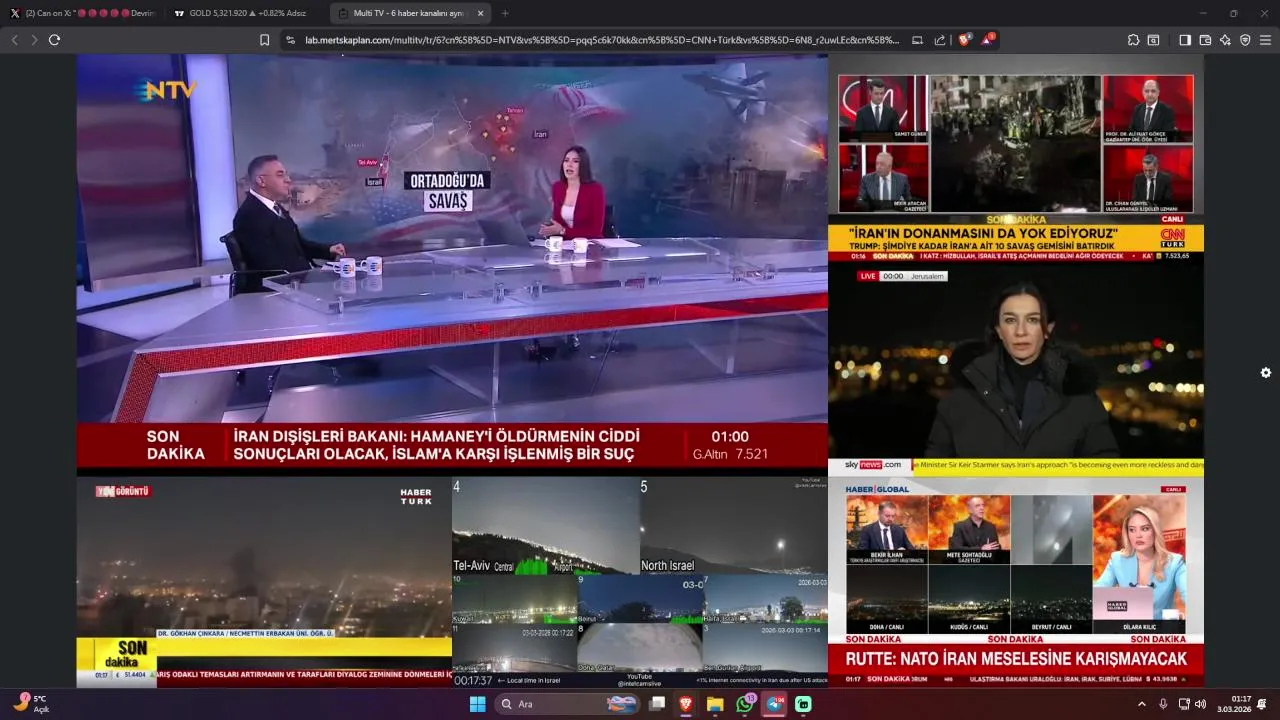Open the Brave wallet icon
1280x720 pixels.
pyautogui.click(x=1205, y=40)
